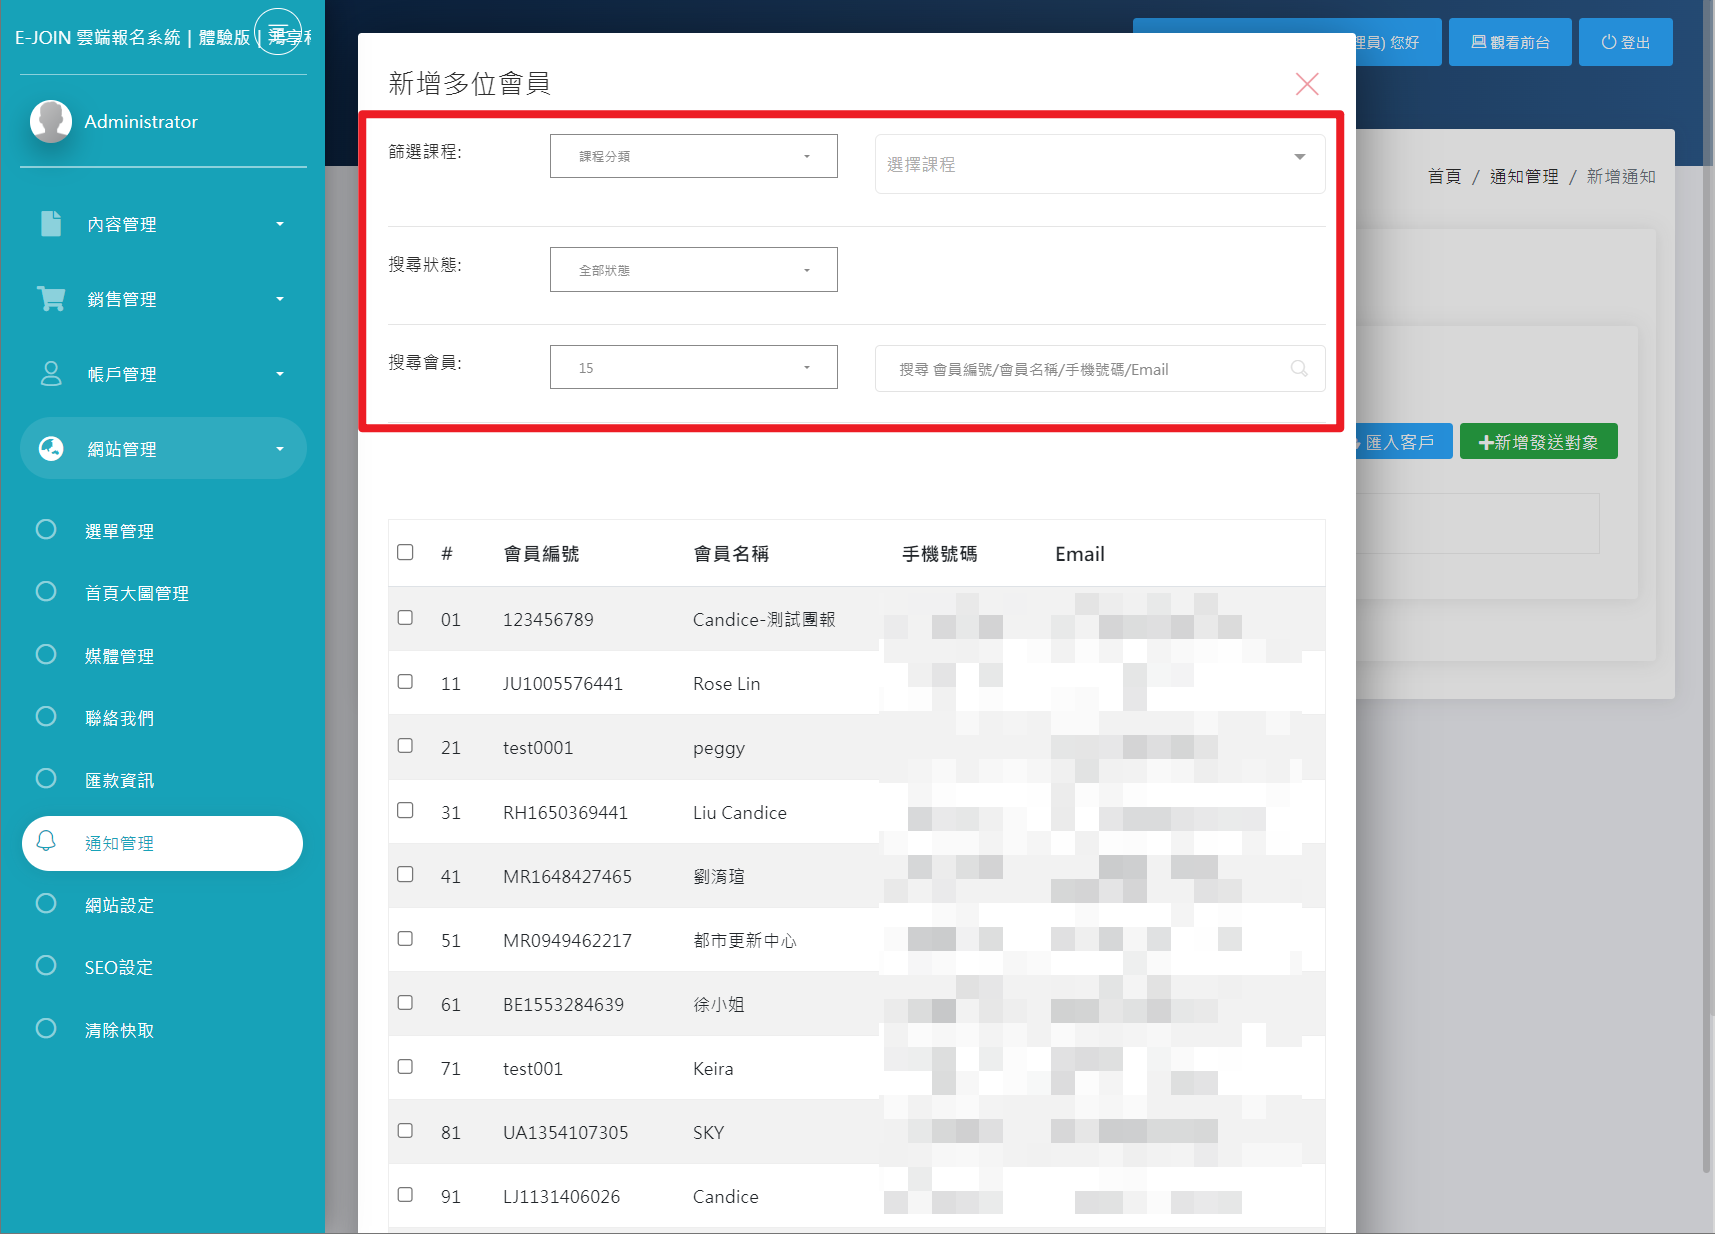The width and height of the screenshot is (1715, 1234).
Task: Click the member search text field
Action: point(1080,369)
